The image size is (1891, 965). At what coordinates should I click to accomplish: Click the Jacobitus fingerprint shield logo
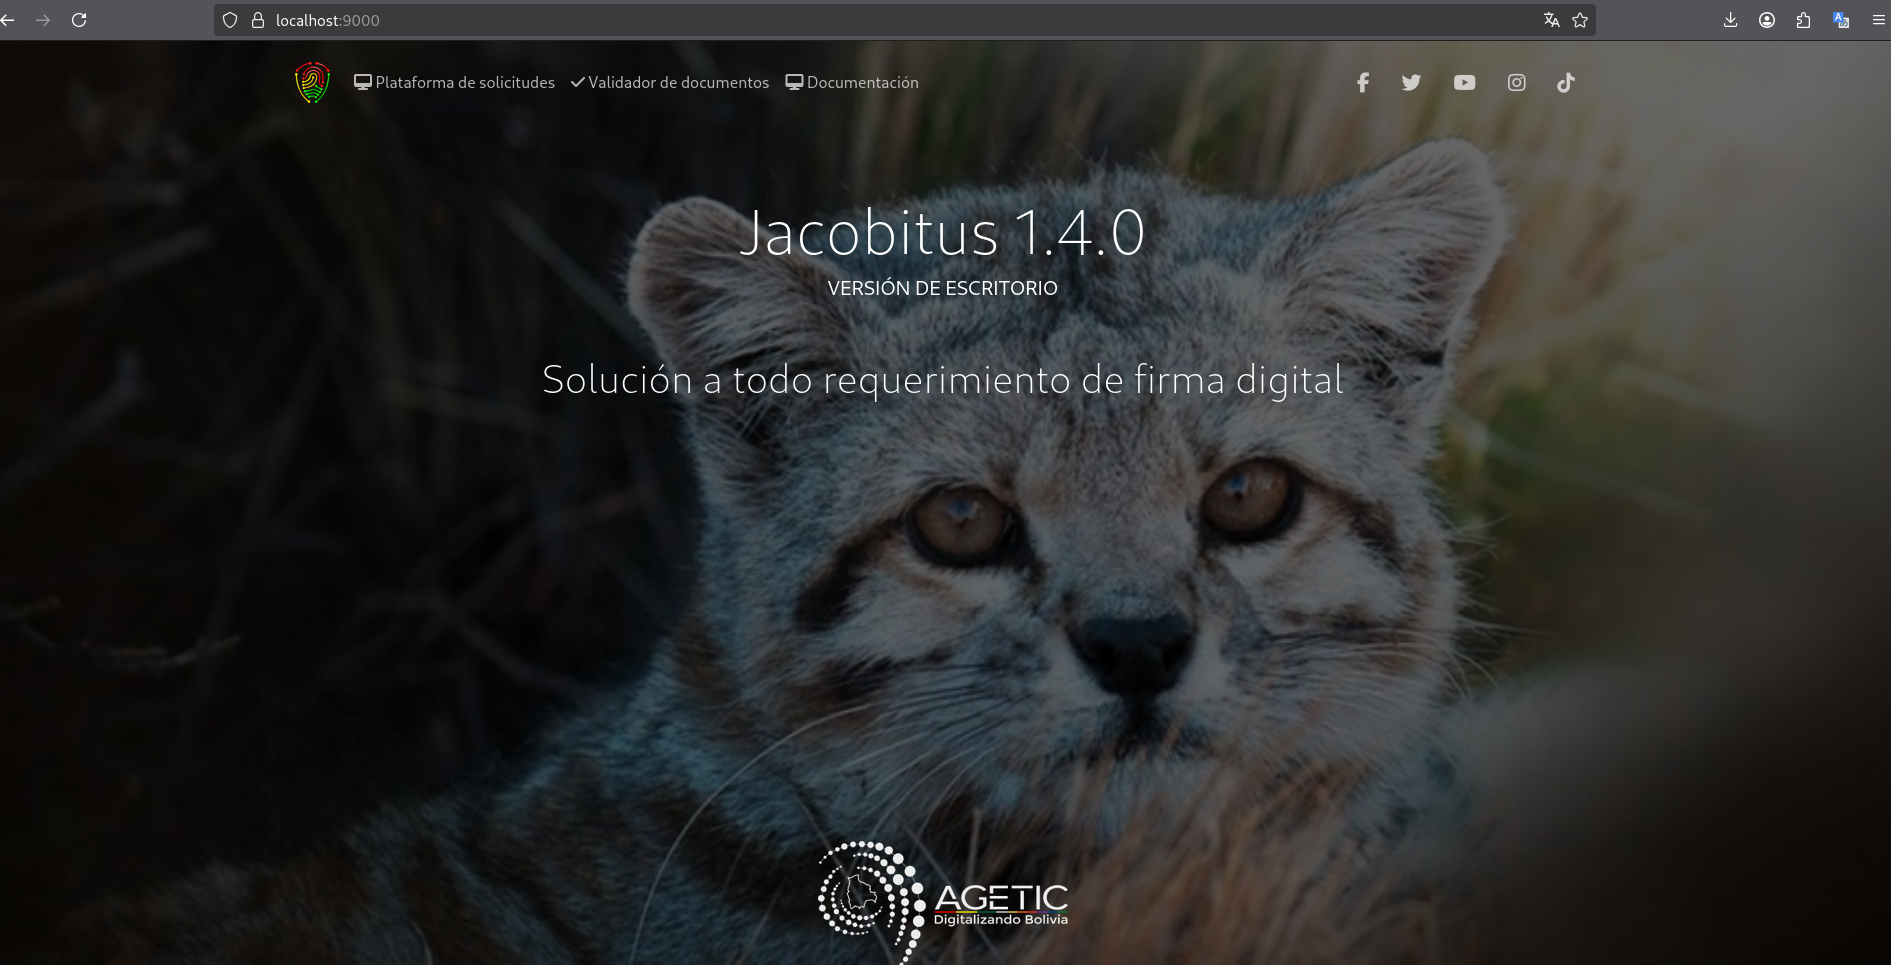312,83
